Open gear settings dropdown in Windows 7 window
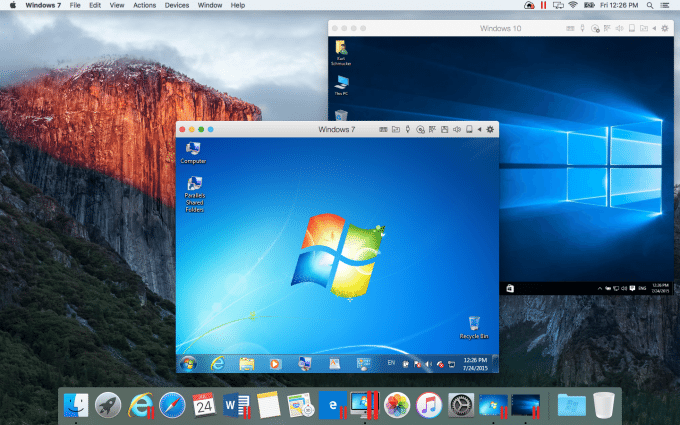Image resolution: width=680 pixels, height=425 pixels. coord(490,129)
